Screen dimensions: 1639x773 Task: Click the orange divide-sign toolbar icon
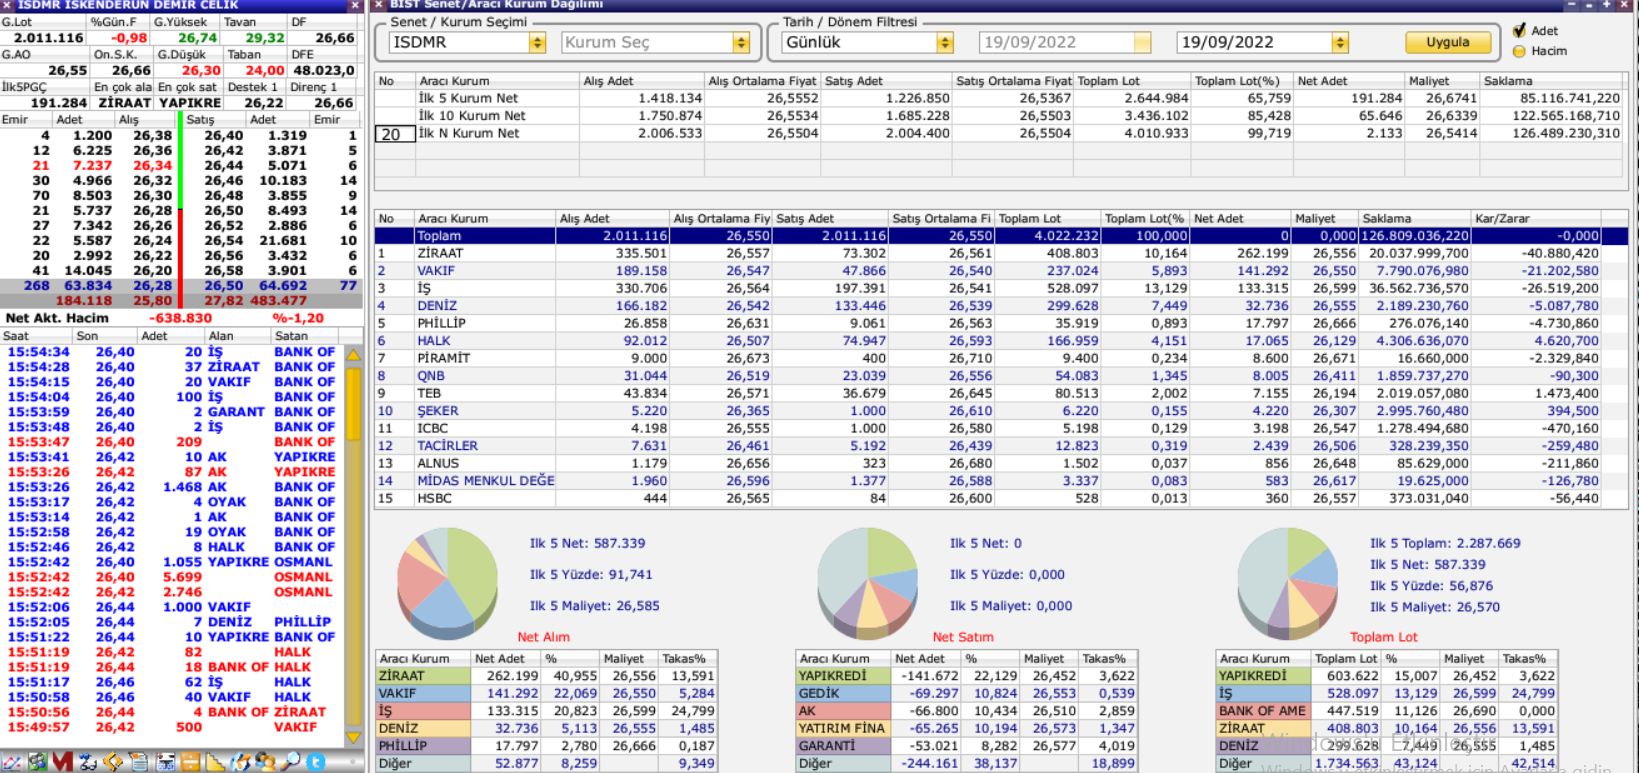coord(190,762)
